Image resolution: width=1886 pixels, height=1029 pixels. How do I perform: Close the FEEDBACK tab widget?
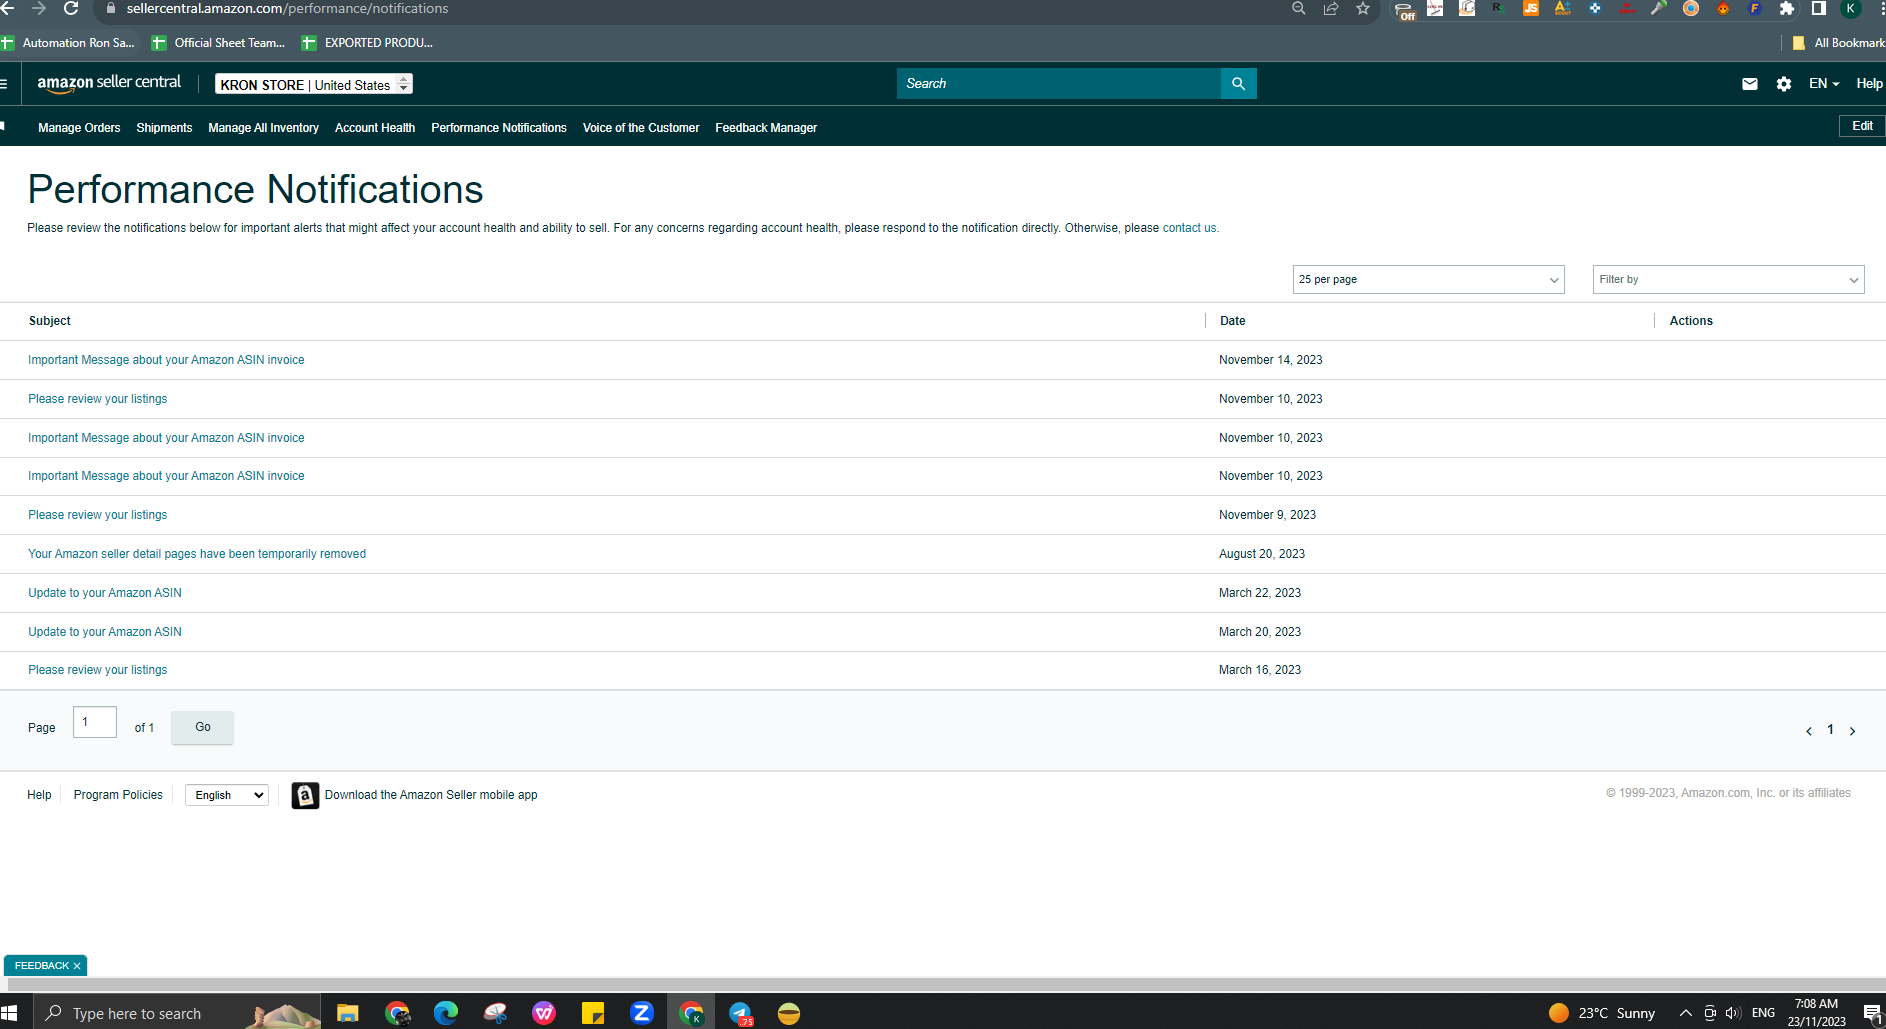(x=77, y=966)
